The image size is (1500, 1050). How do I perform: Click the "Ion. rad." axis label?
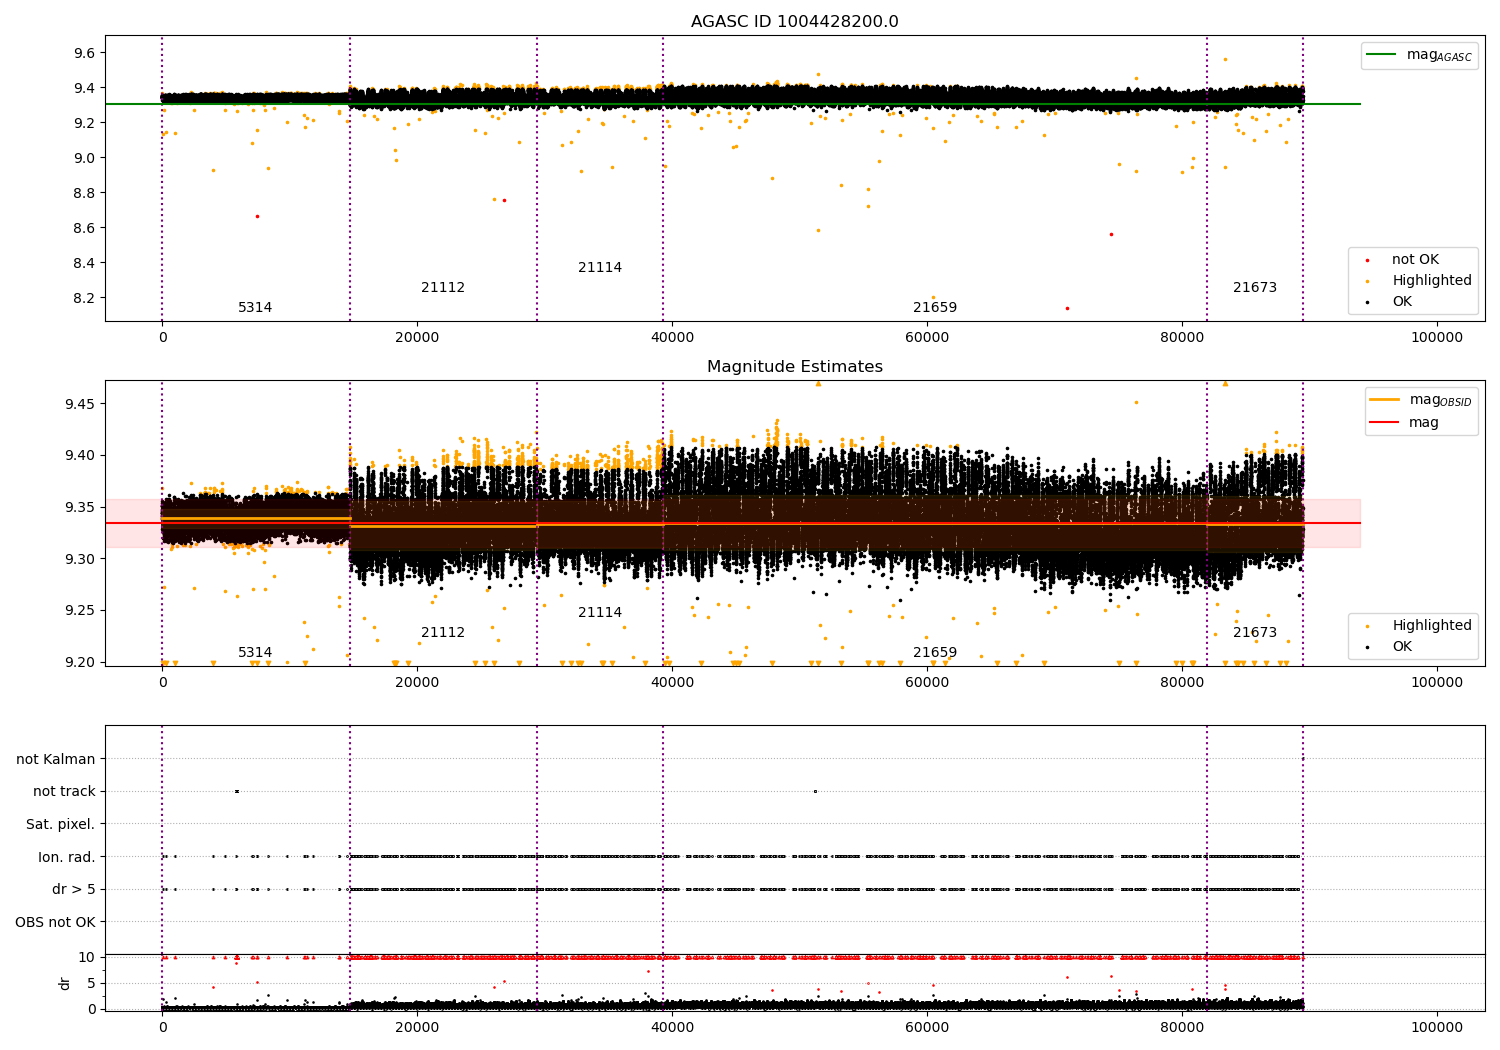[x=66, y=857]
